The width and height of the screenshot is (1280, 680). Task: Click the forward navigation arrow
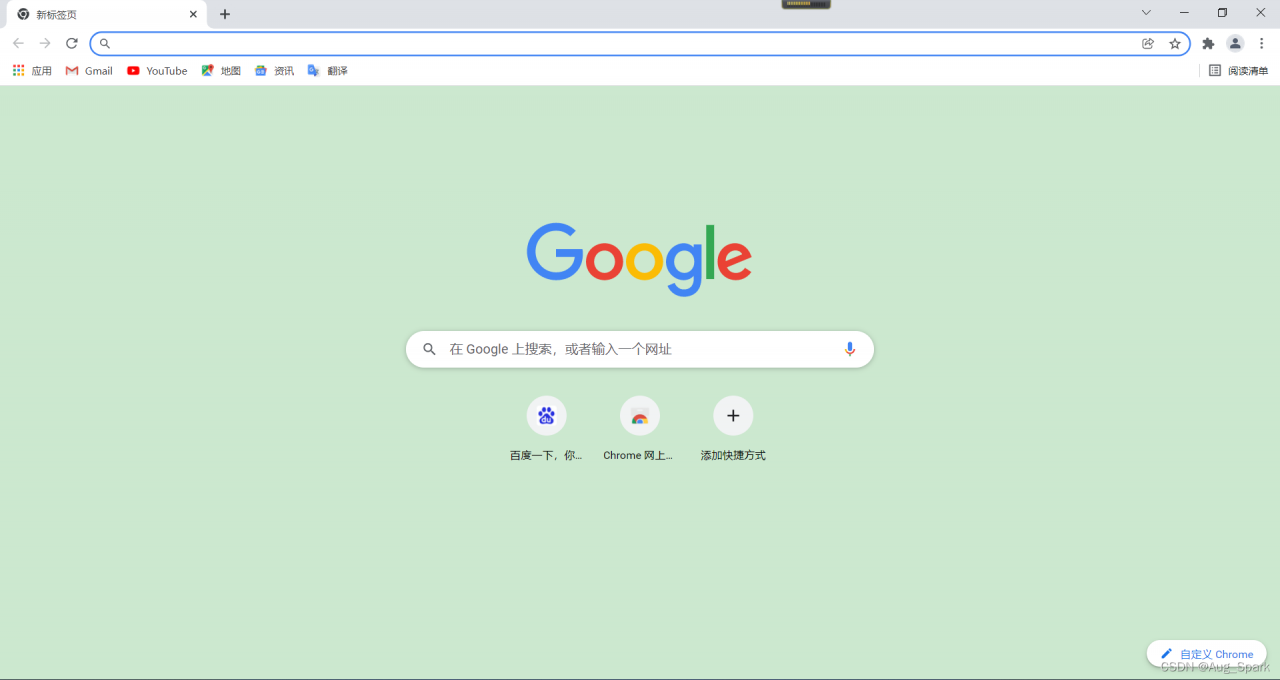pos(45,43)
